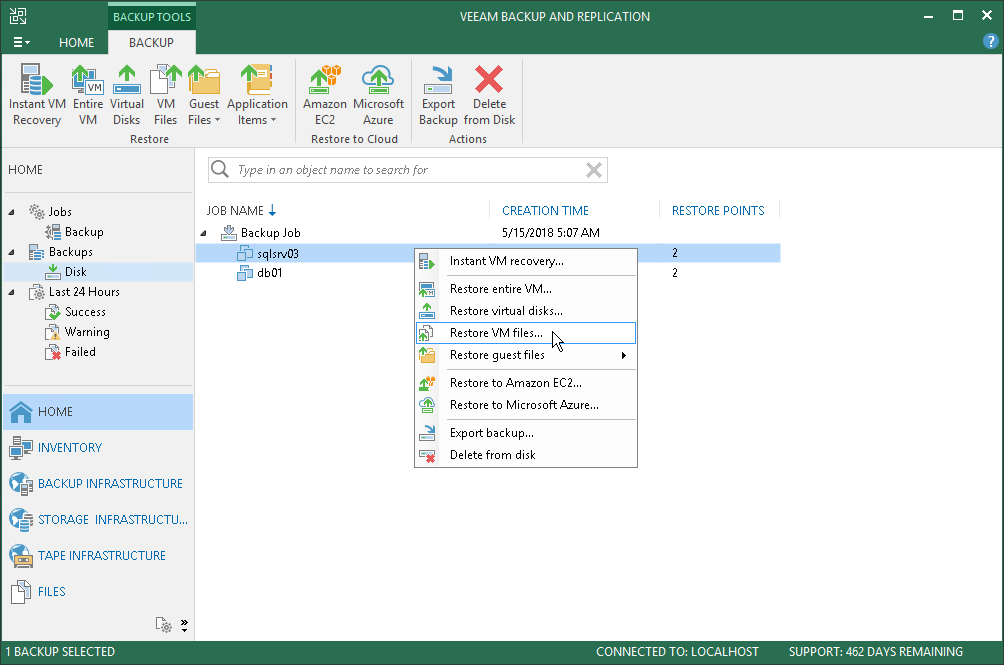Select the db01 backup row

click(488, 273)
